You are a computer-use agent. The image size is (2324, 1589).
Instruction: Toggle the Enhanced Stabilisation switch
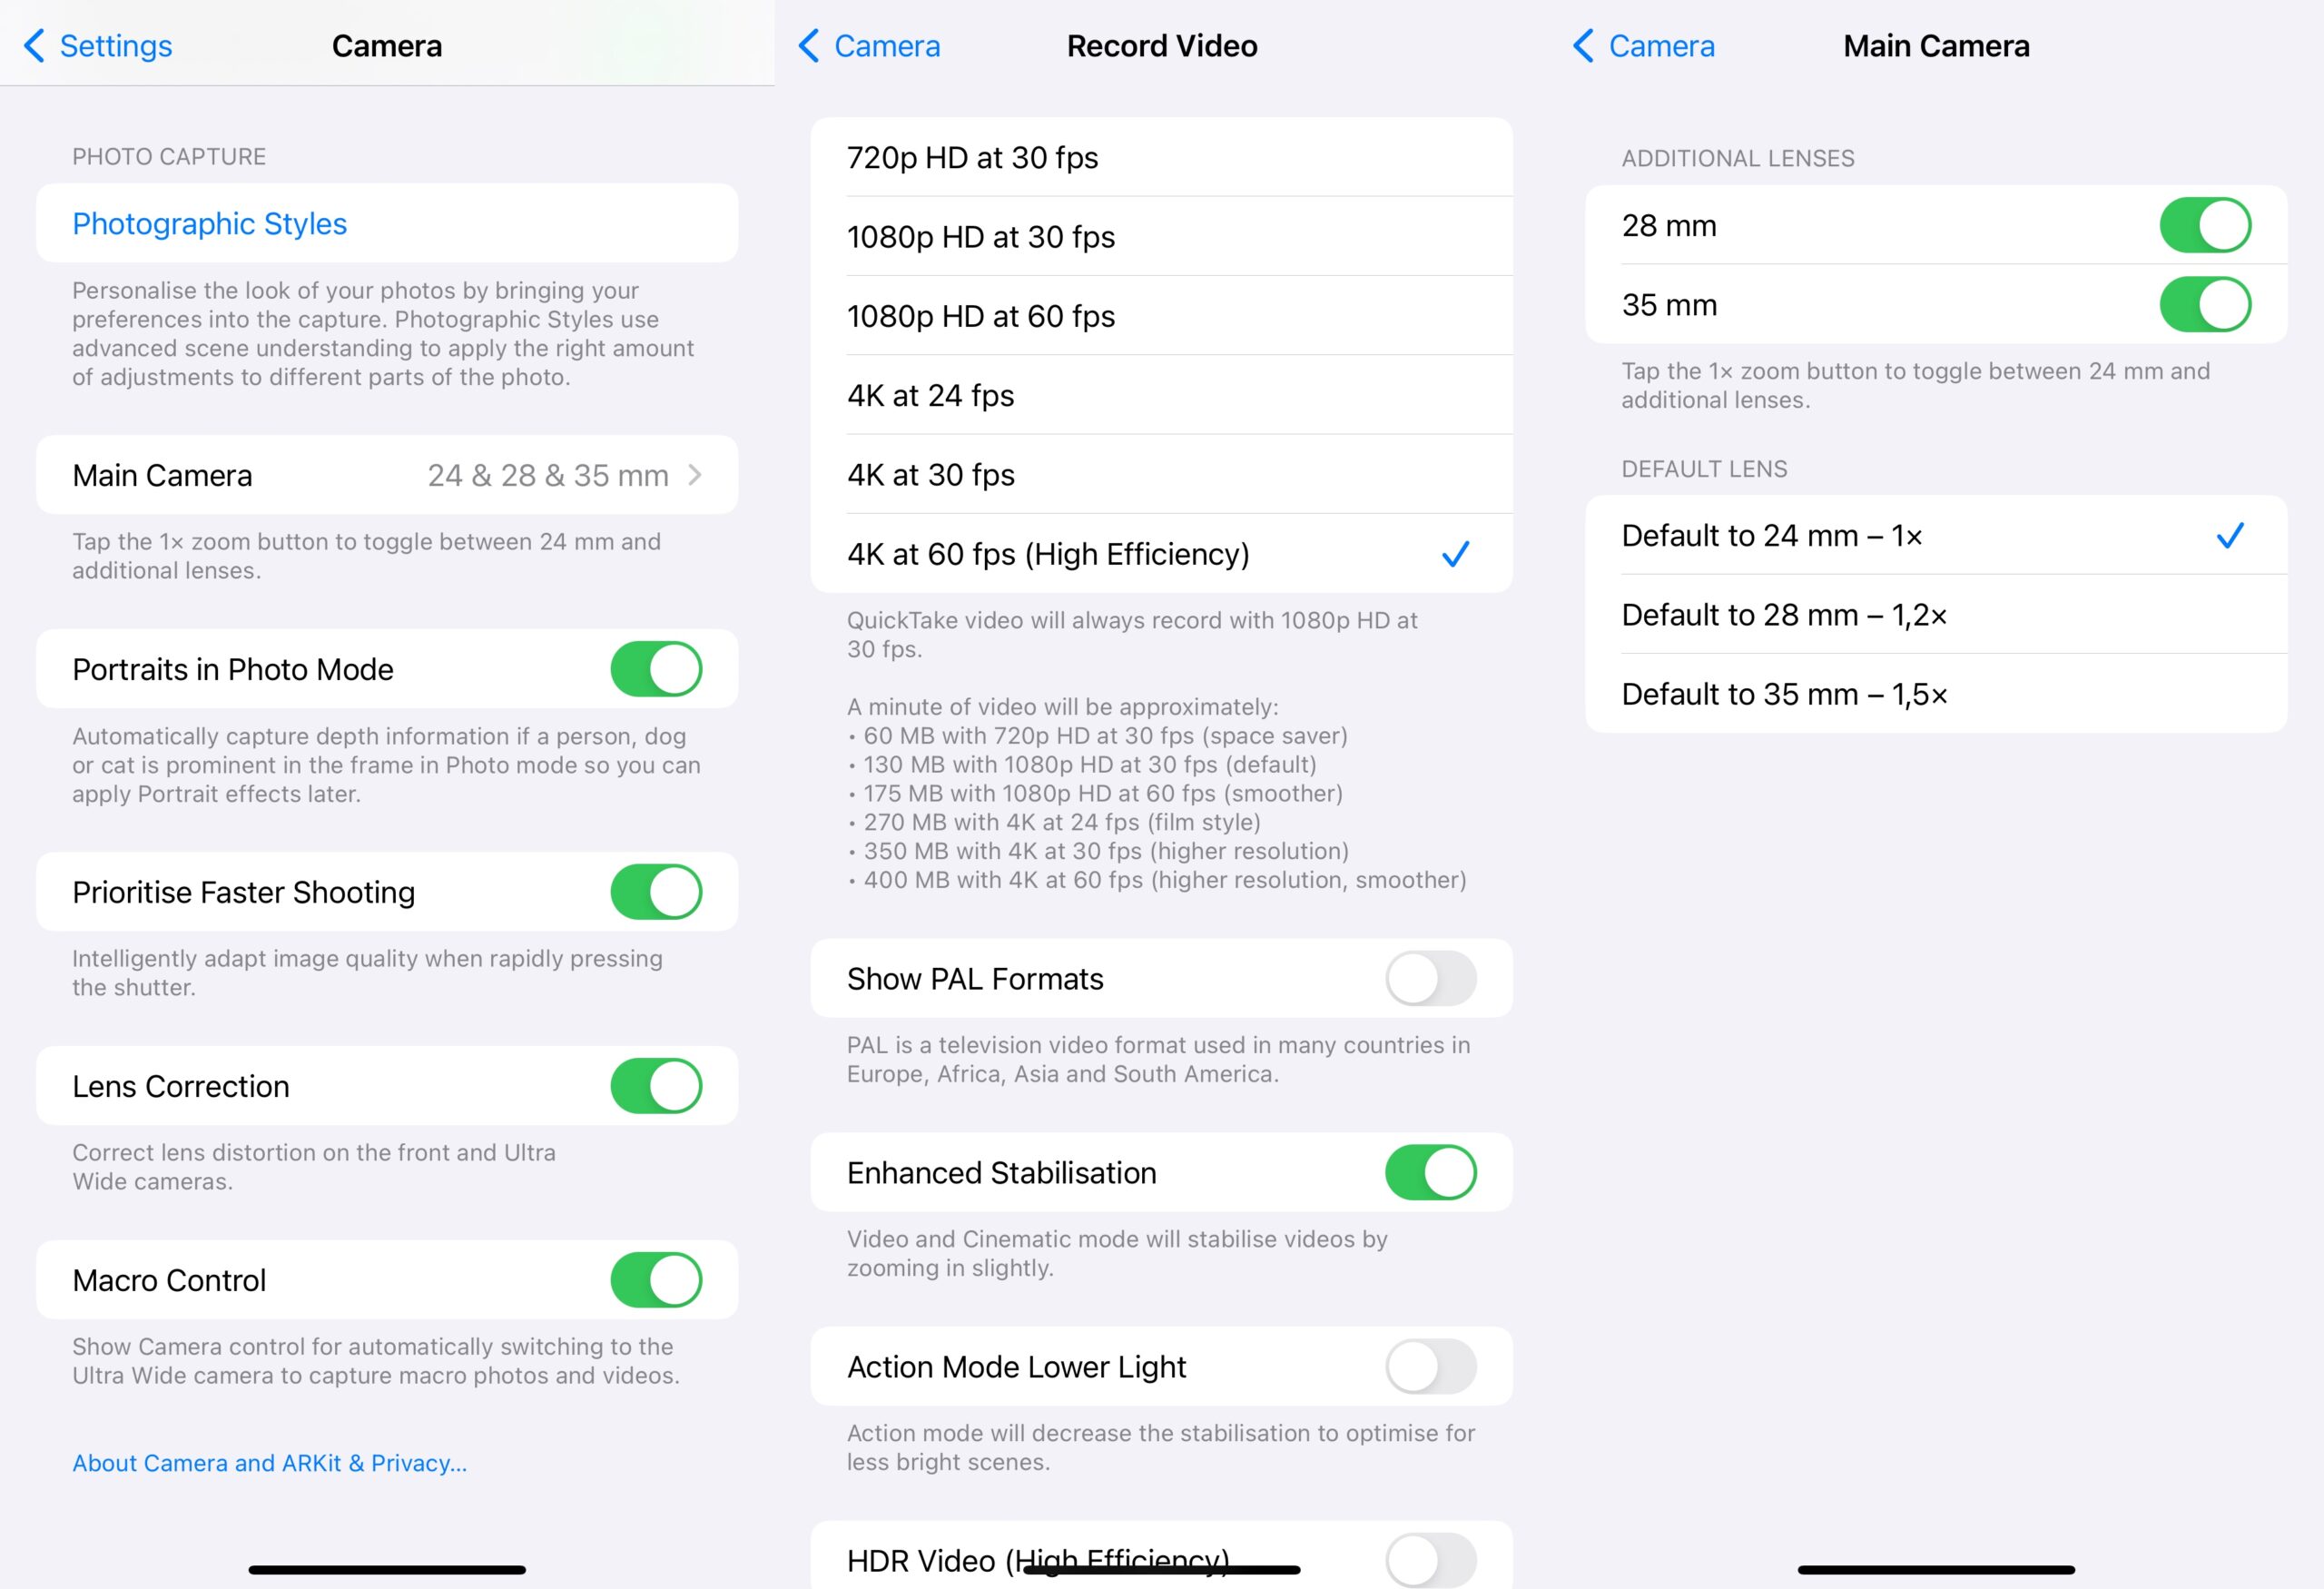point(1430,1172)
